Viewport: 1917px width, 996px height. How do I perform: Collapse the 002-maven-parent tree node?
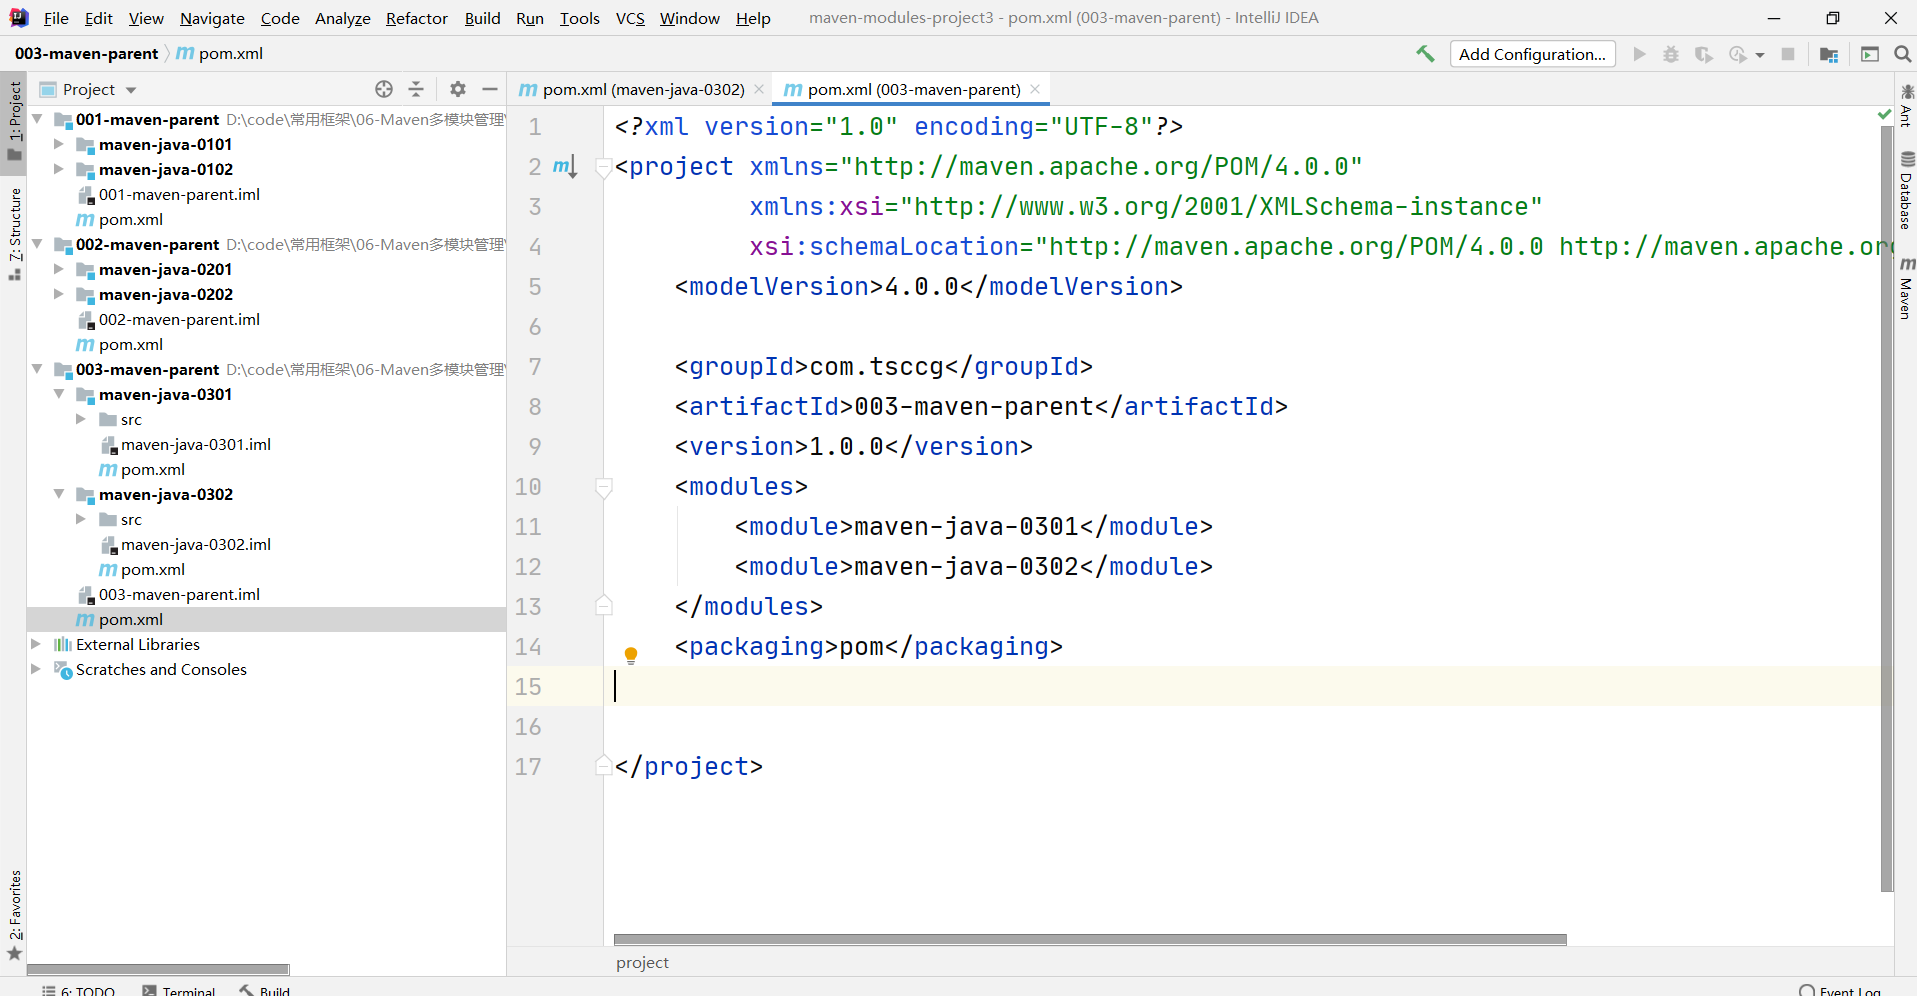click(x=37, y=244)
